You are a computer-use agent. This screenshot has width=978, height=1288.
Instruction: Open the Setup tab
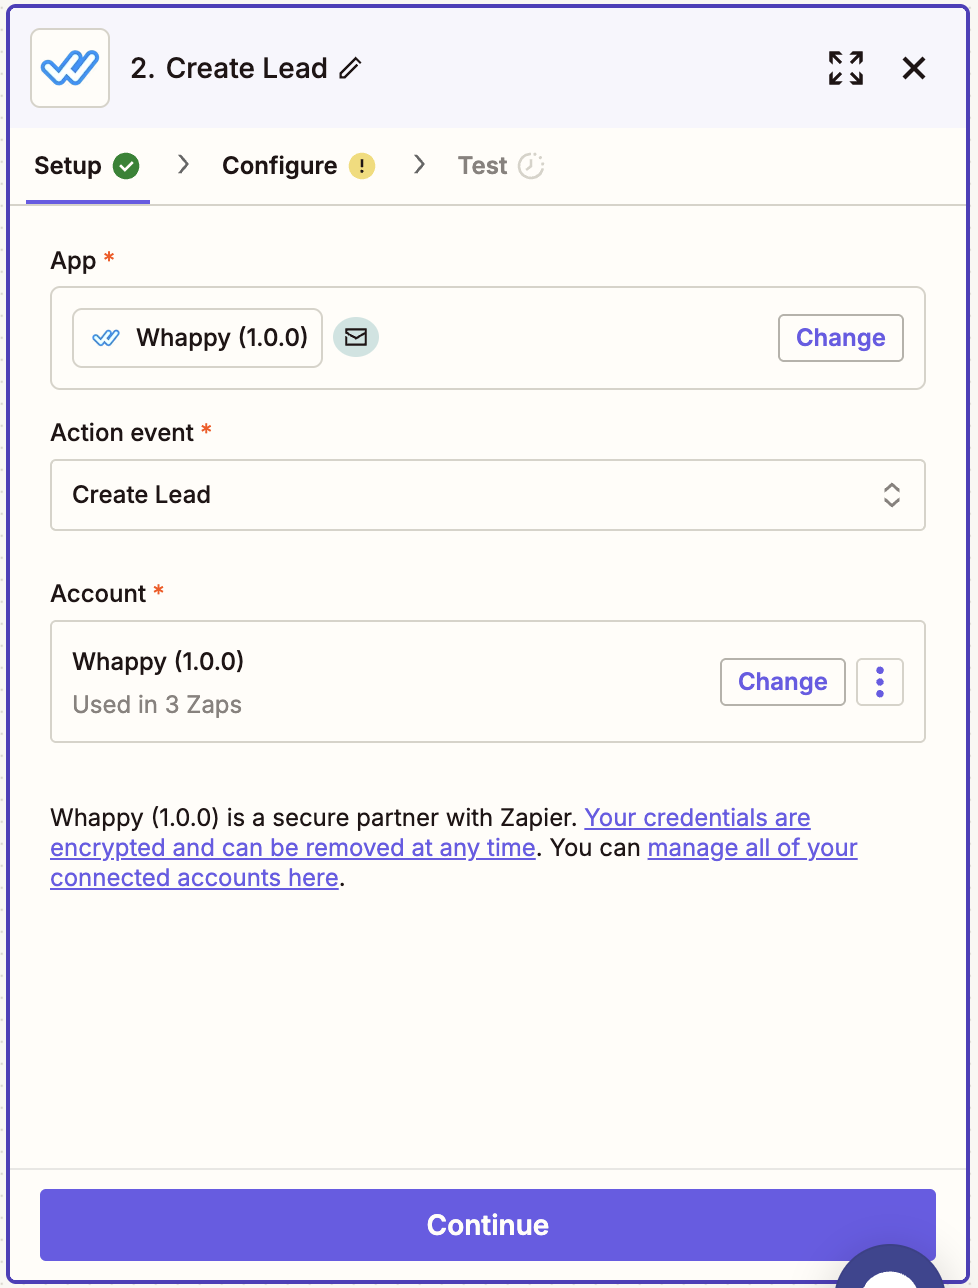click(x=87, y=166)
